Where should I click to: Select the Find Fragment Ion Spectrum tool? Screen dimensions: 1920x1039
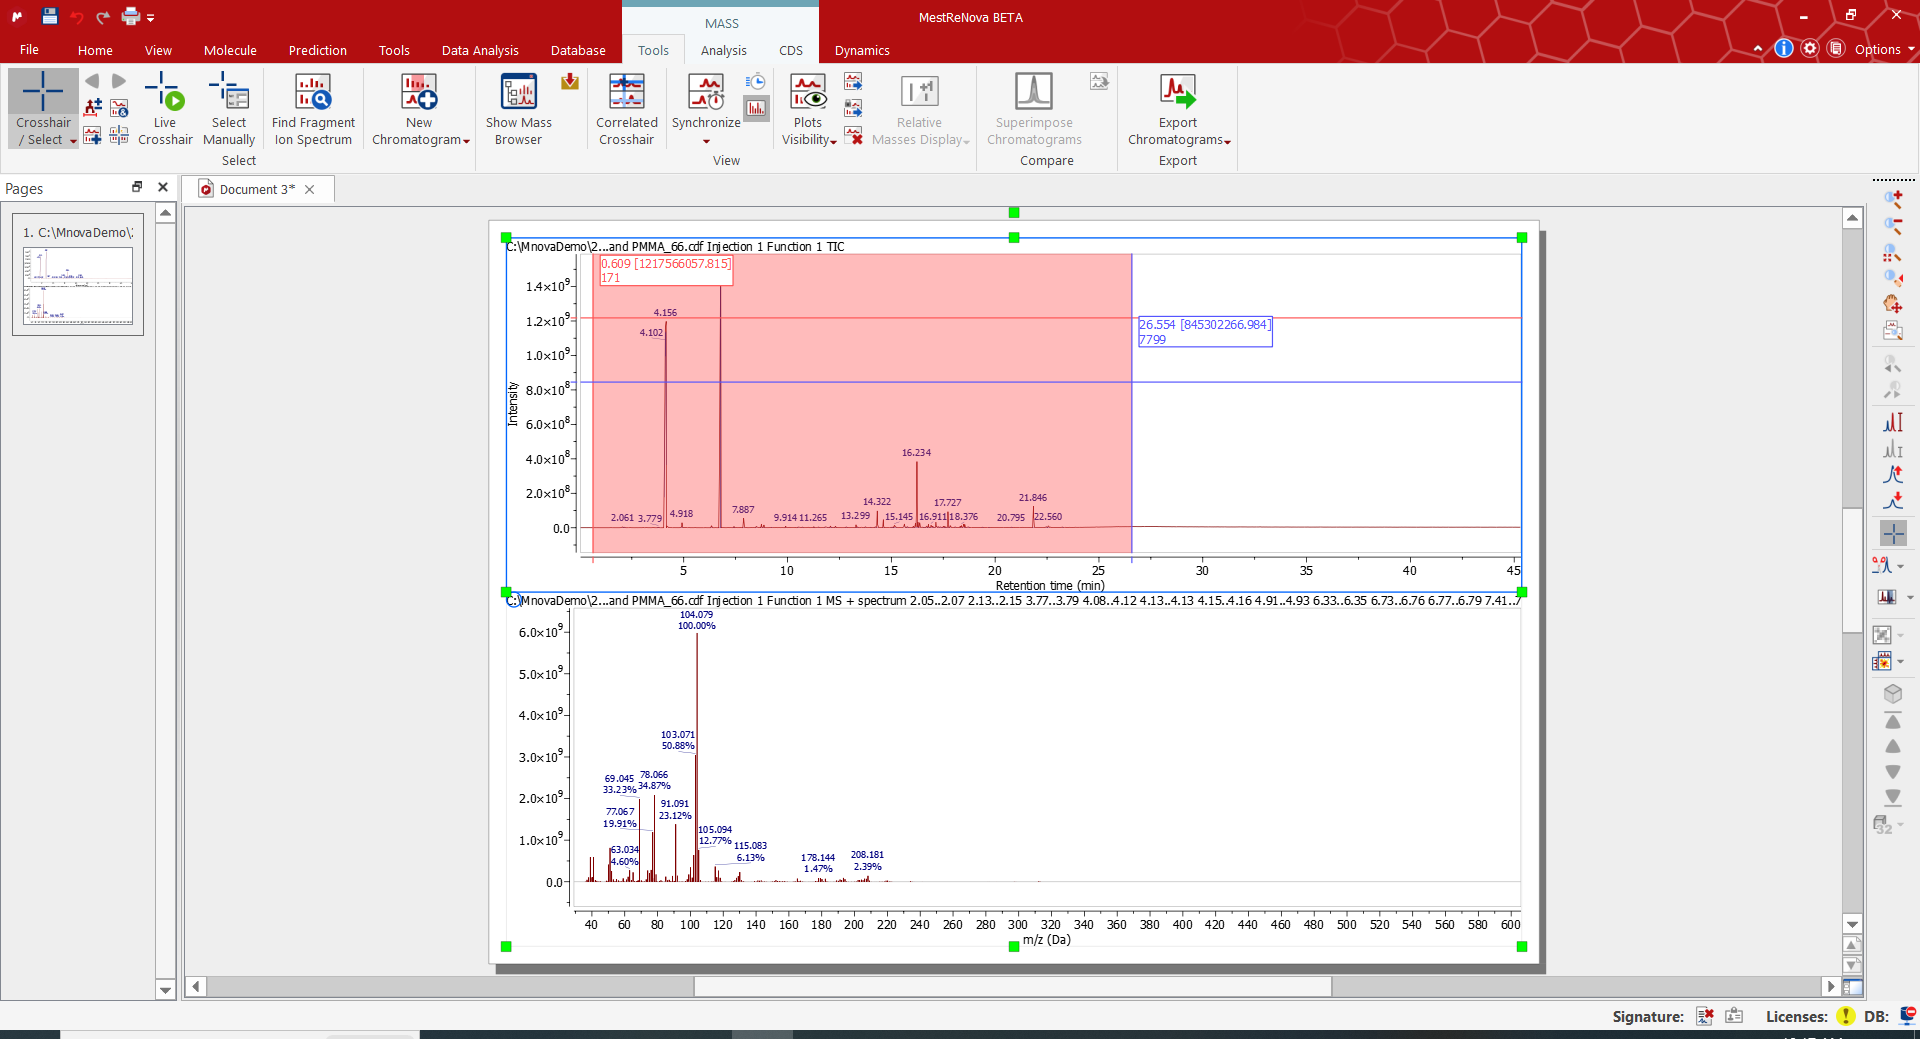(x=313, y=92)
